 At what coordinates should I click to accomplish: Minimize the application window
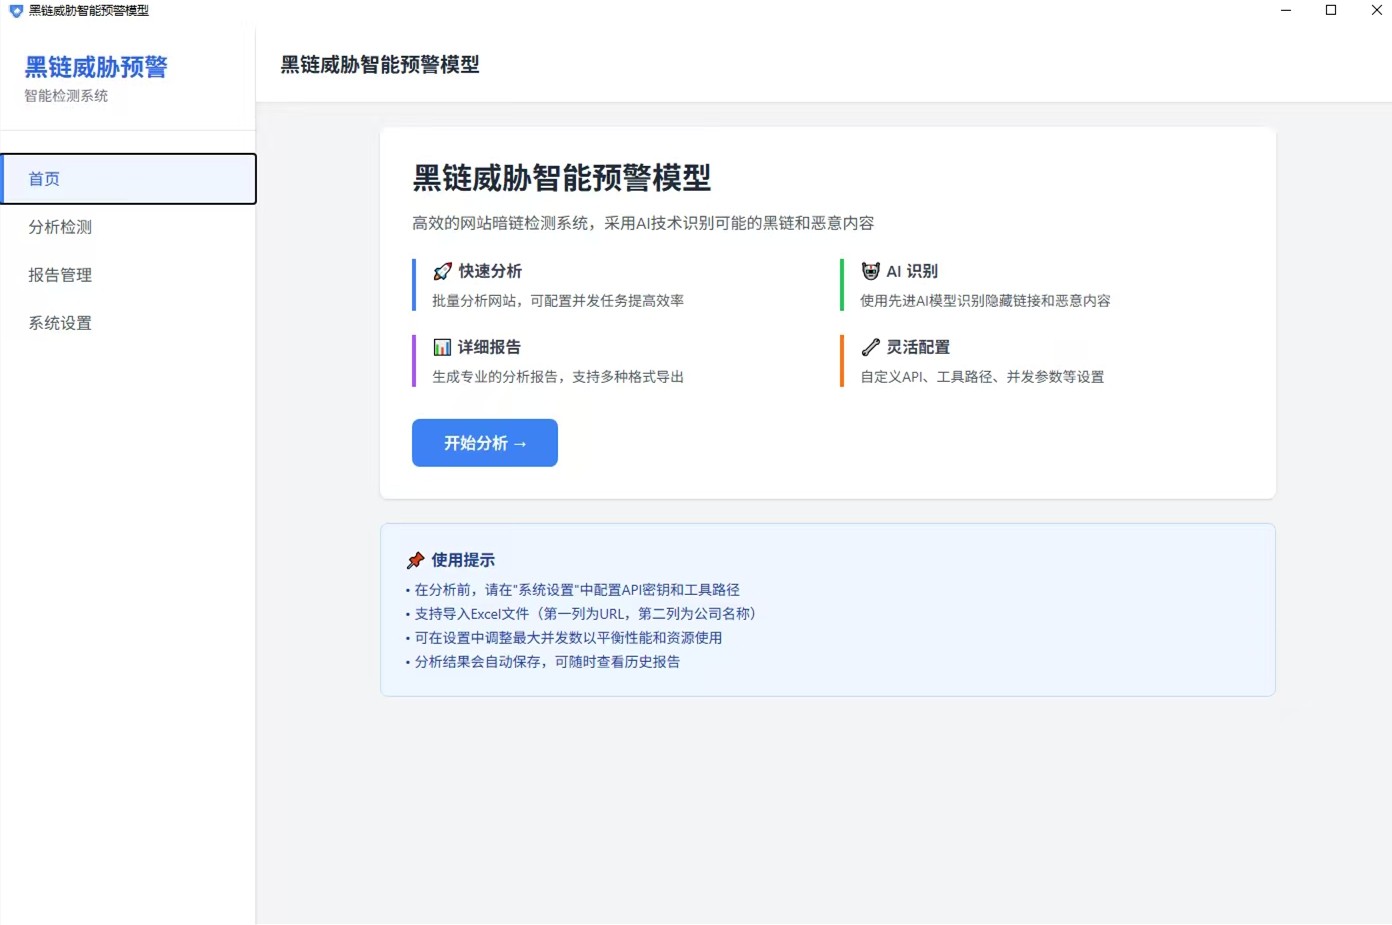[x=1286, y=10]
